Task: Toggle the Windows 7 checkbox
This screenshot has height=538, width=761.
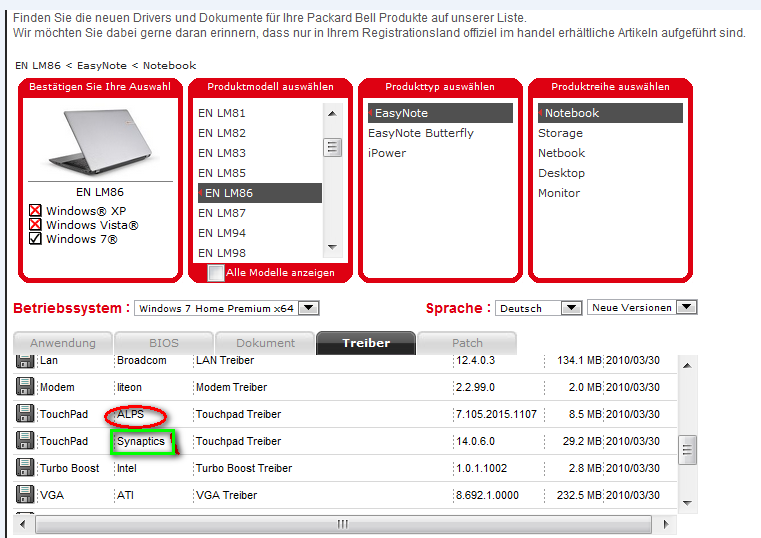Action: tap(35, 239)
